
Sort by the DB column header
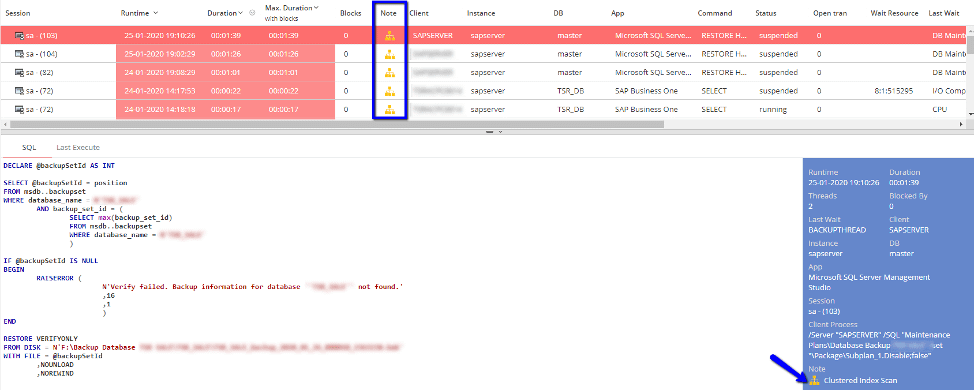point(558,13)
